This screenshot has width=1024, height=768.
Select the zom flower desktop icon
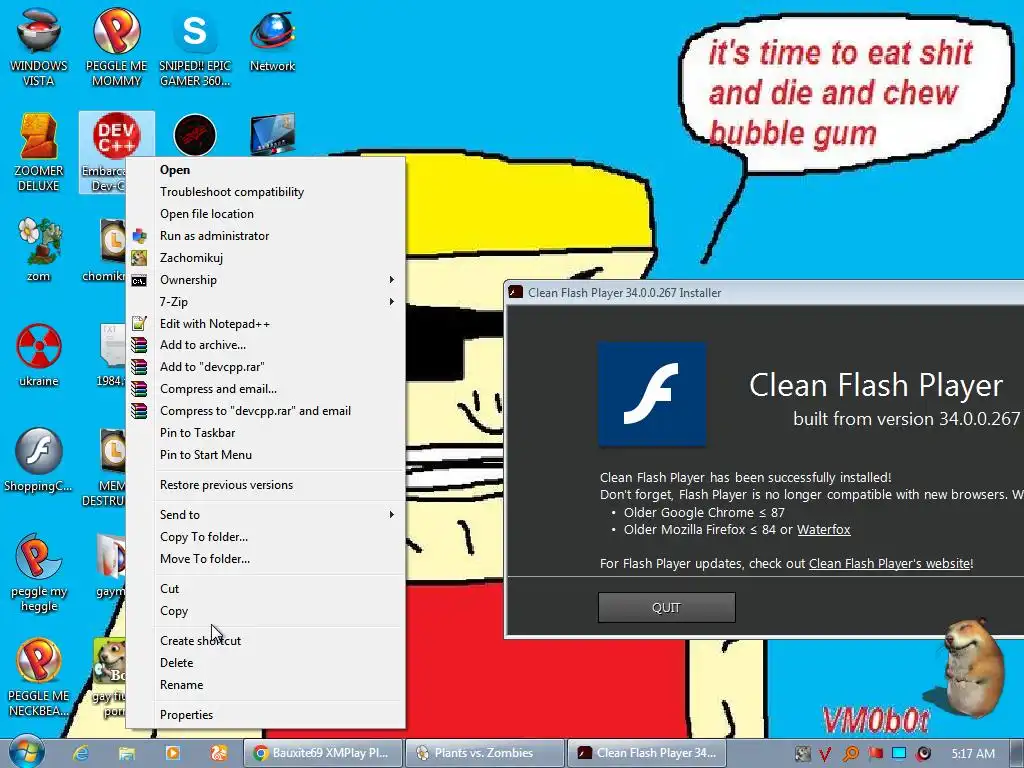pos(39,248)
